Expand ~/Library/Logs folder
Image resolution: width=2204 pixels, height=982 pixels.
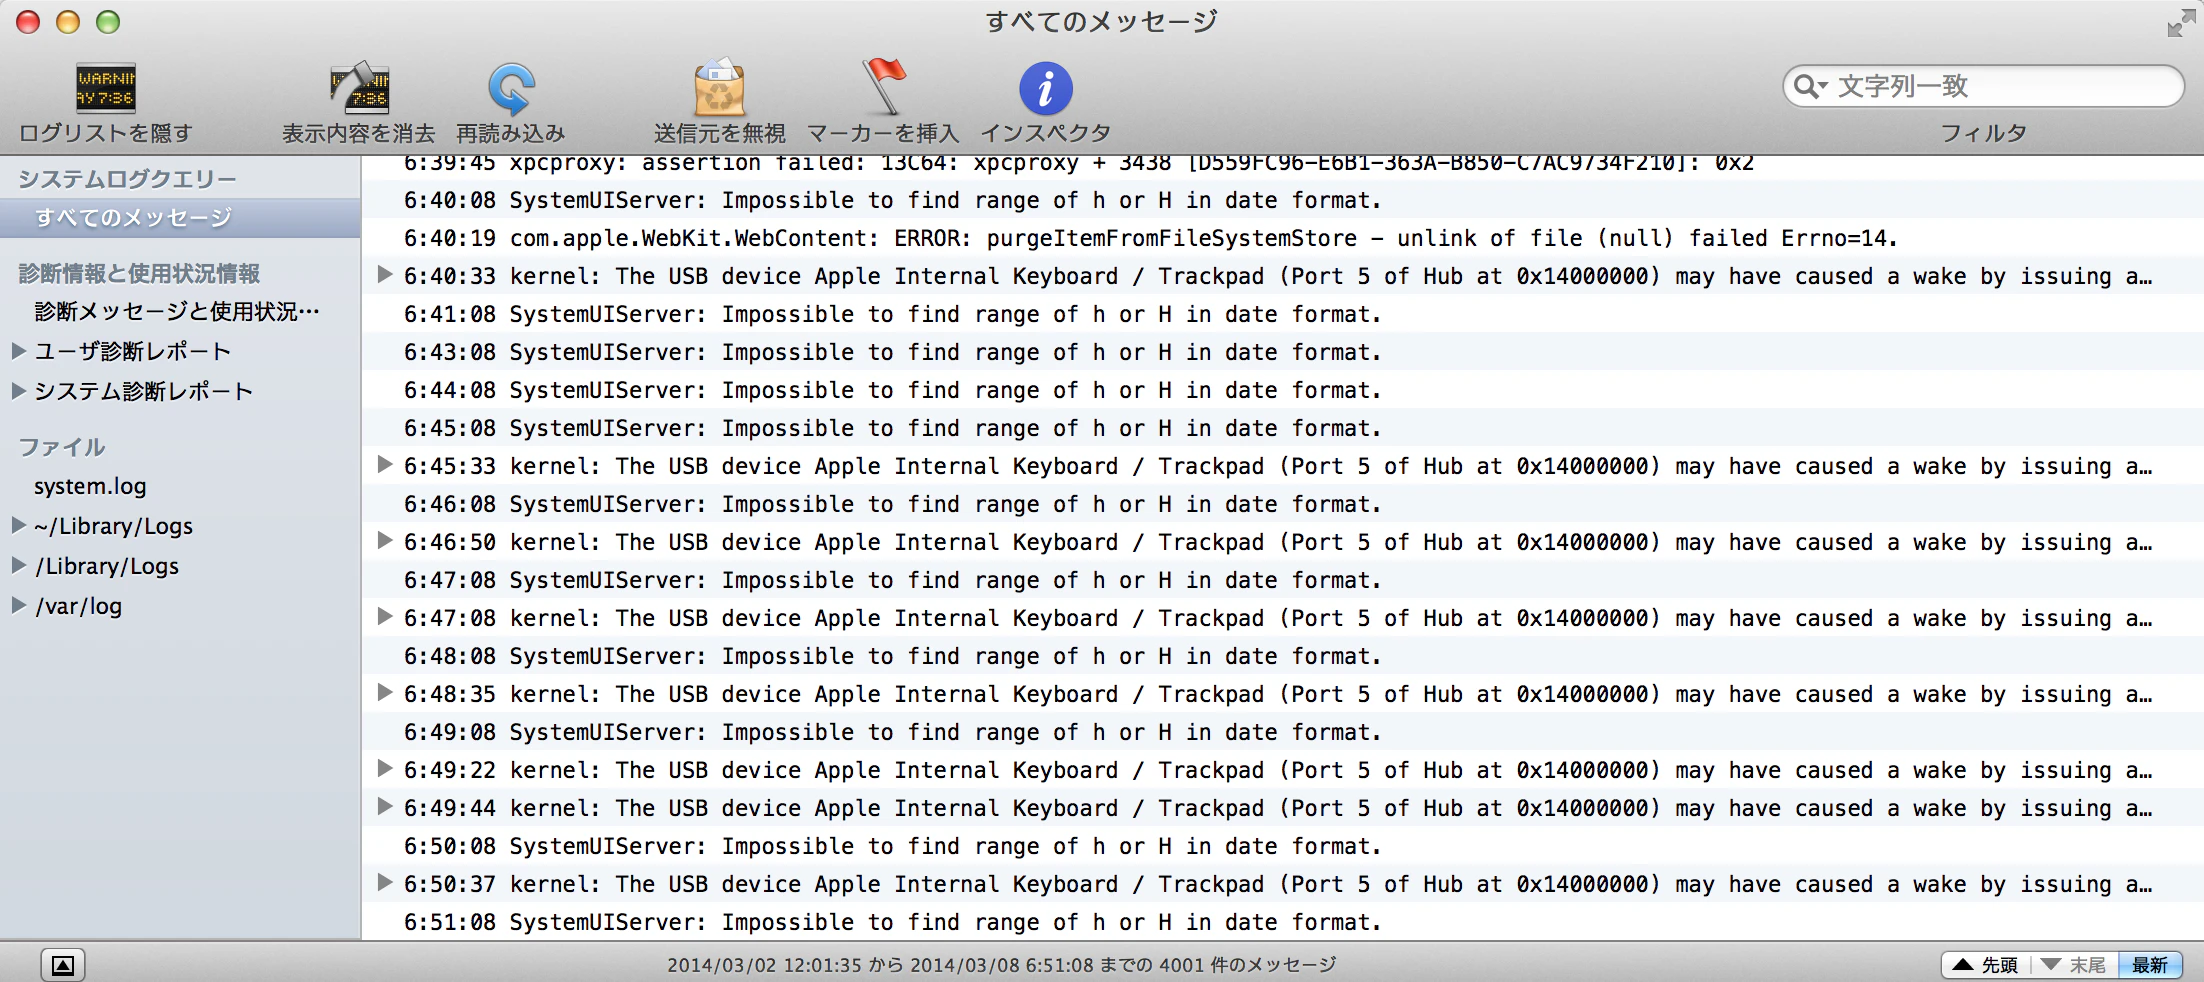click(x=18, y=525)
